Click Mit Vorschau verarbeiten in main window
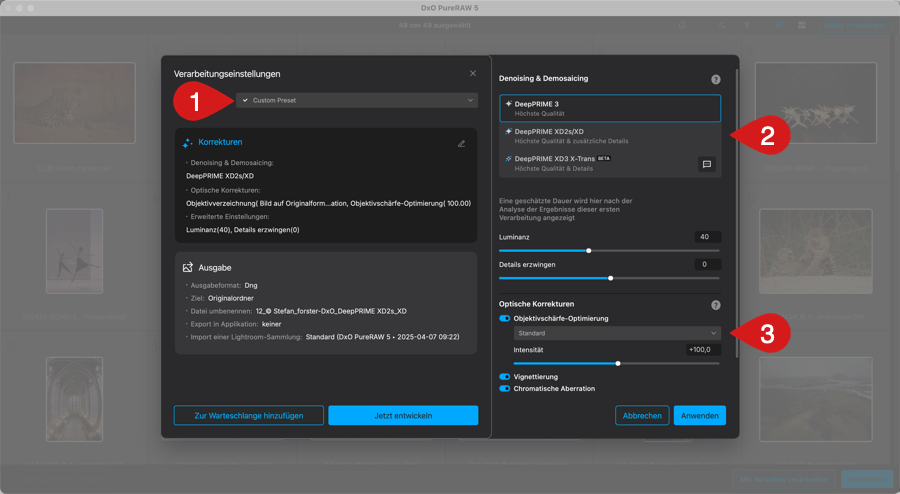This screenshot has width=900, height=494. pyautogui.click(x=784, y=479)
